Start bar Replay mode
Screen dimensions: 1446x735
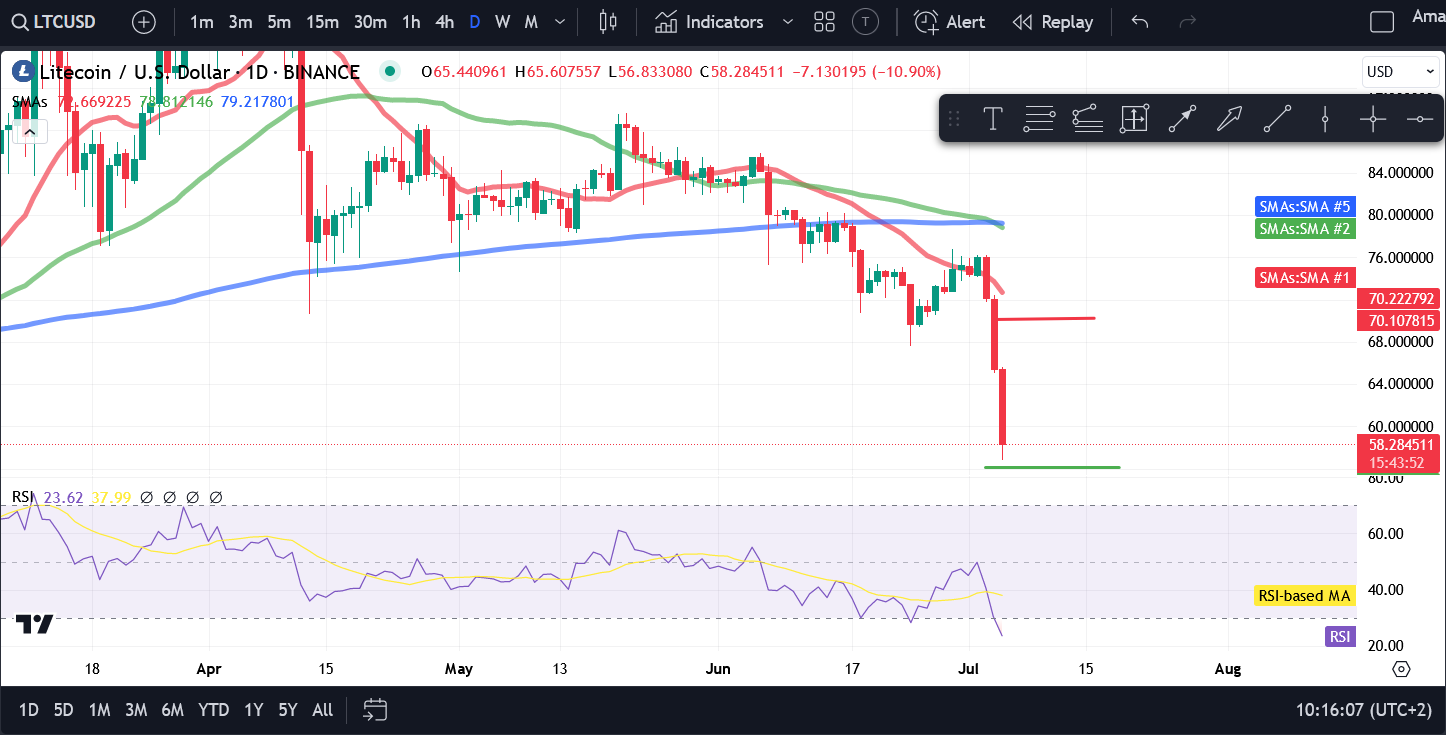[1052, 21]
